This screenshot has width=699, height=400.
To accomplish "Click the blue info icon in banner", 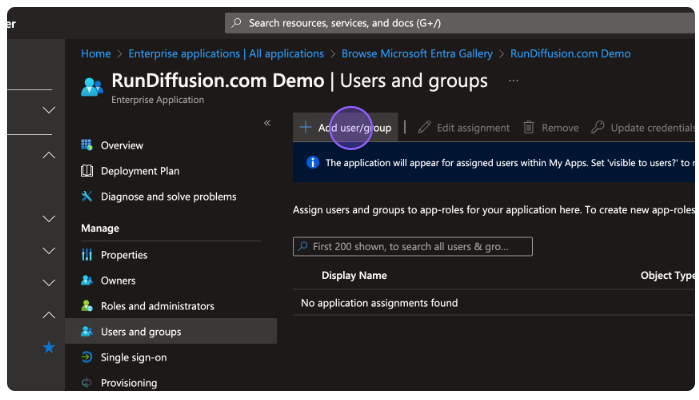I will click(x=312, y=162).
